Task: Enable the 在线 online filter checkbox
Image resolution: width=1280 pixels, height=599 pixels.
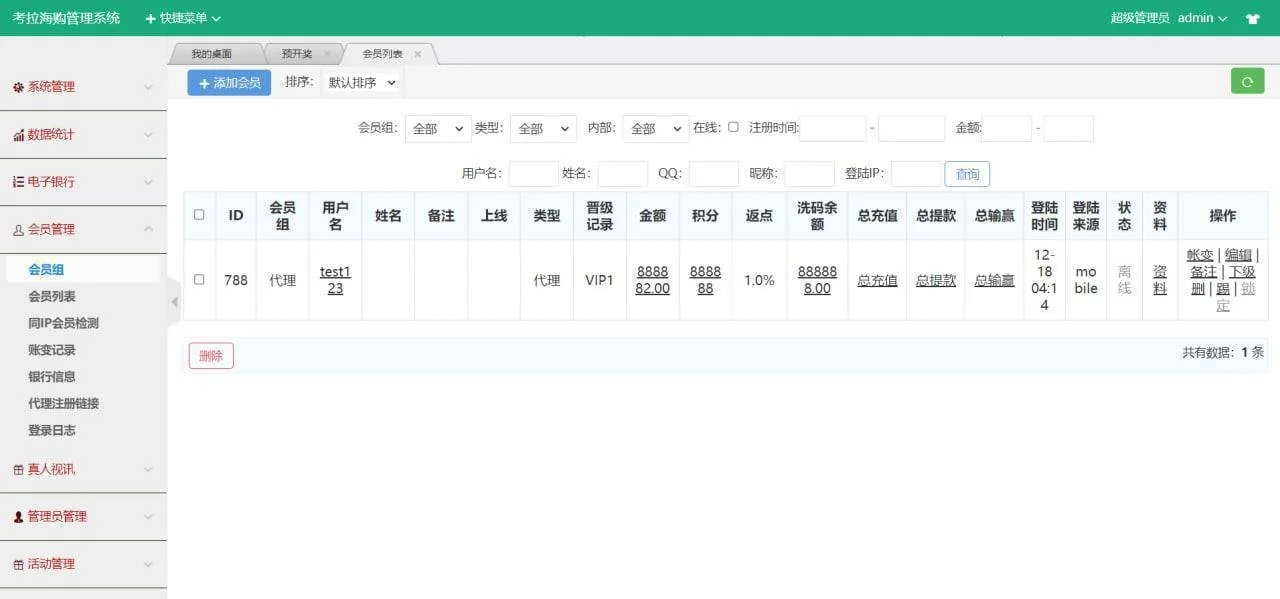Action: 733,127
